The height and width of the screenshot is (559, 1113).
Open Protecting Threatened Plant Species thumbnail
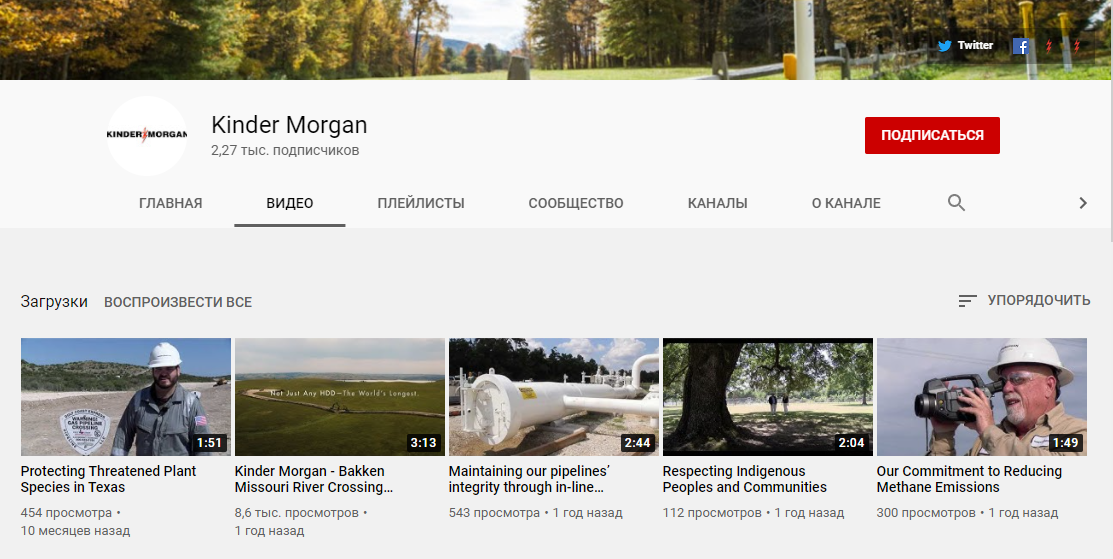pyautogui.click(x=126, y=397)
